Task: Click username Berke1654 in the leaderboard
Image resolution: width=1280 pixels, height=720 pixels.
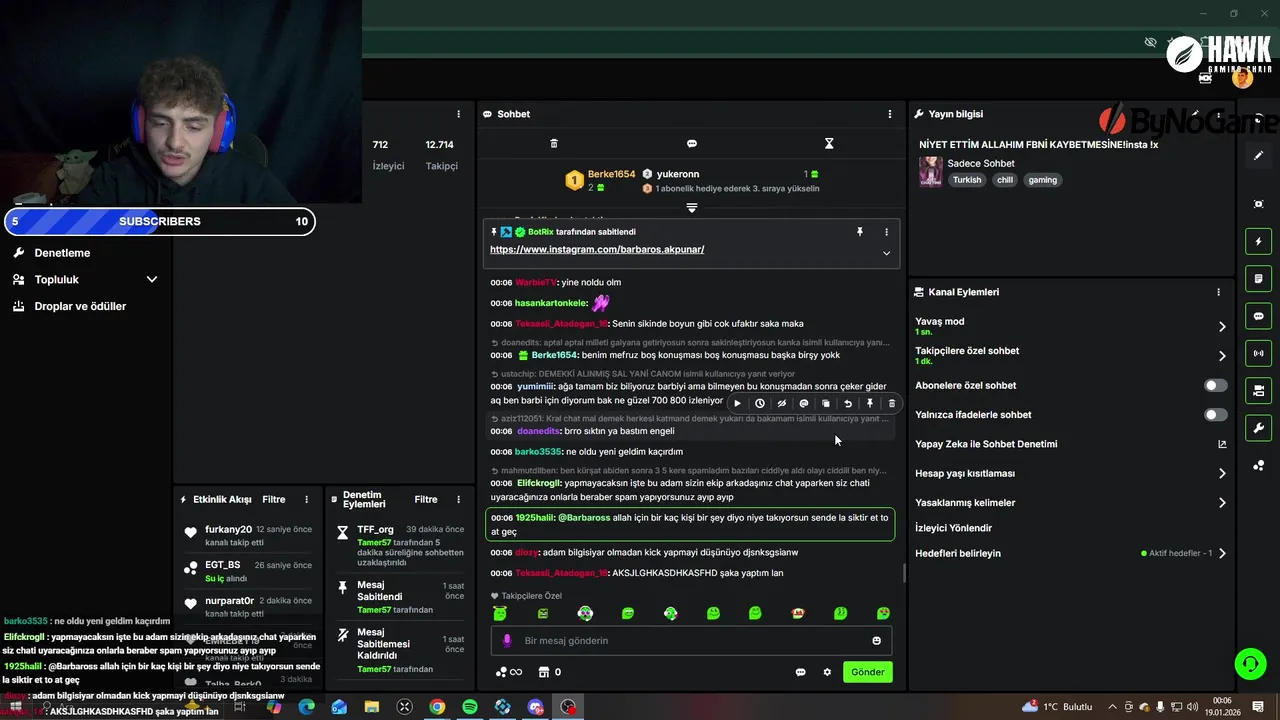Action: (x=611, y=174)
